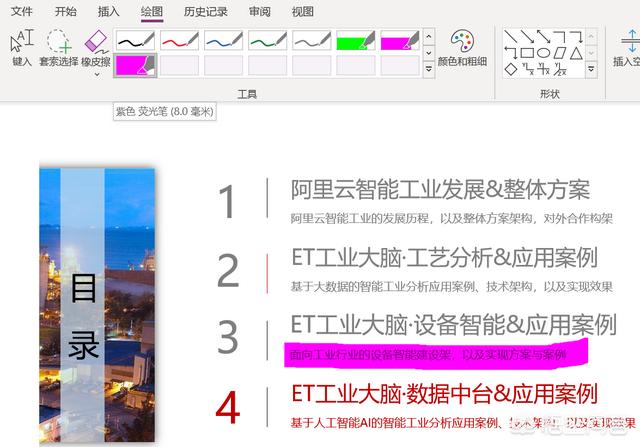Select the 键入 (Type) text cursor tool
Viewport: 640px width, 447px height.
(22, 48)
